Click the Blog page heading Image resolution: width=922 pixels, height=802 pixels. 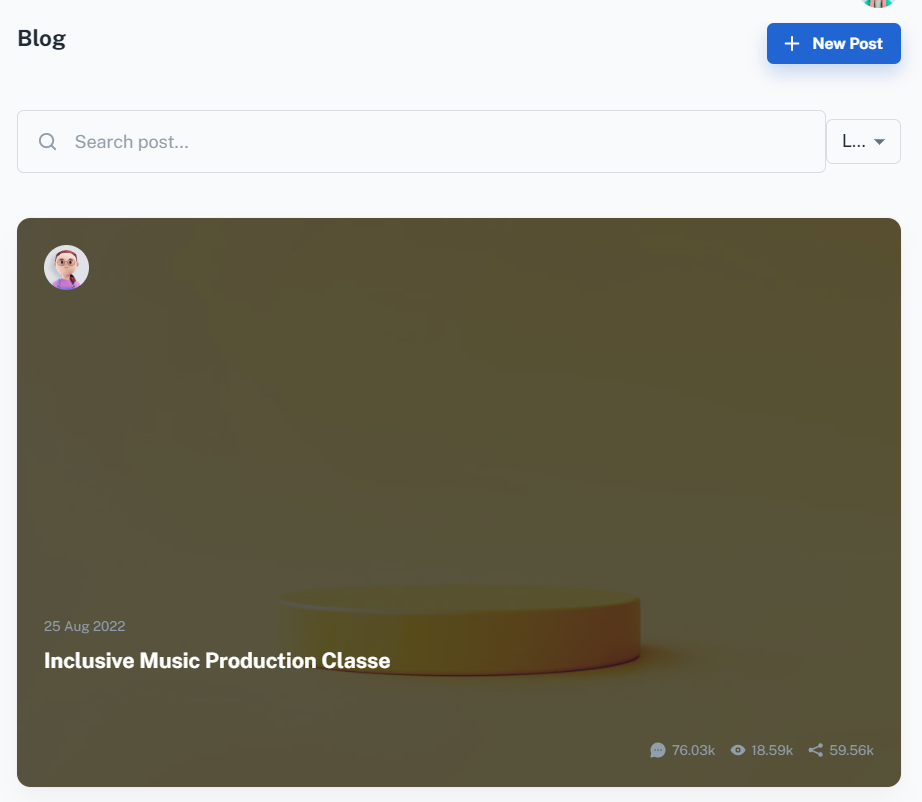pyautogui.click(x=41, y=38)
